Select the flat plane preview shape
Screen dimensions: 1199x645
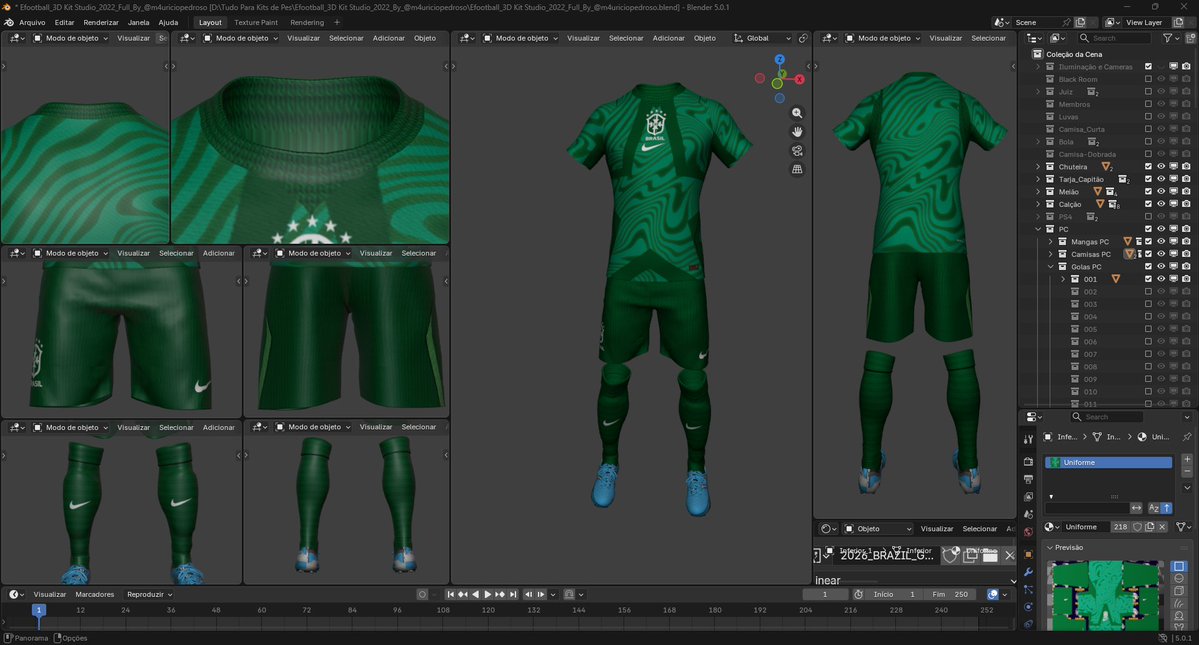1179,566
